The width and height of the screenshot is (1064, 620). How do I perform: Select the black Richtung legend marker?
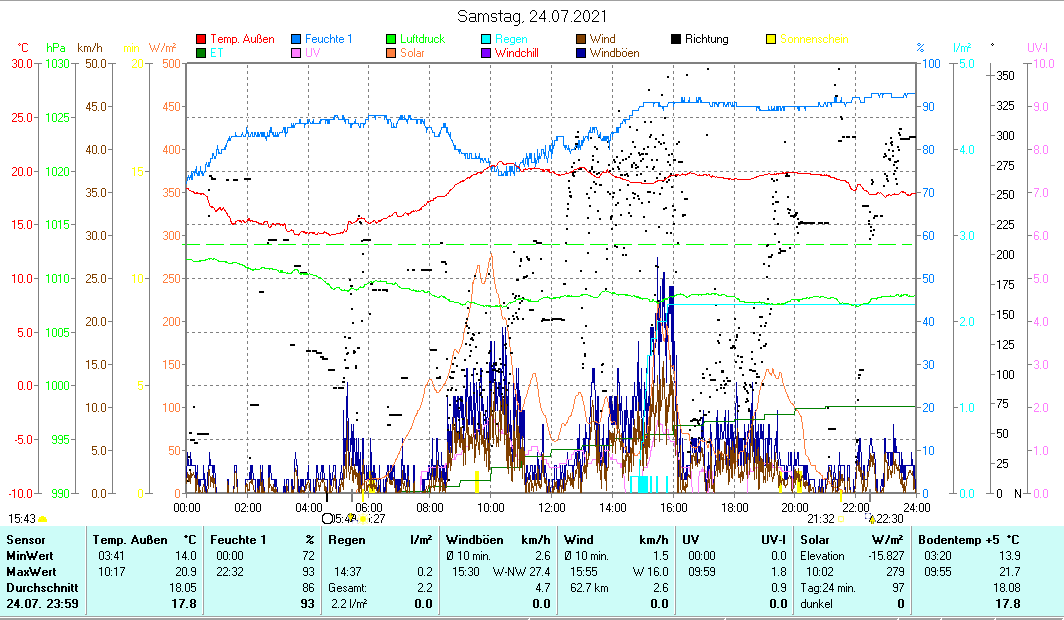click(676, 40)
